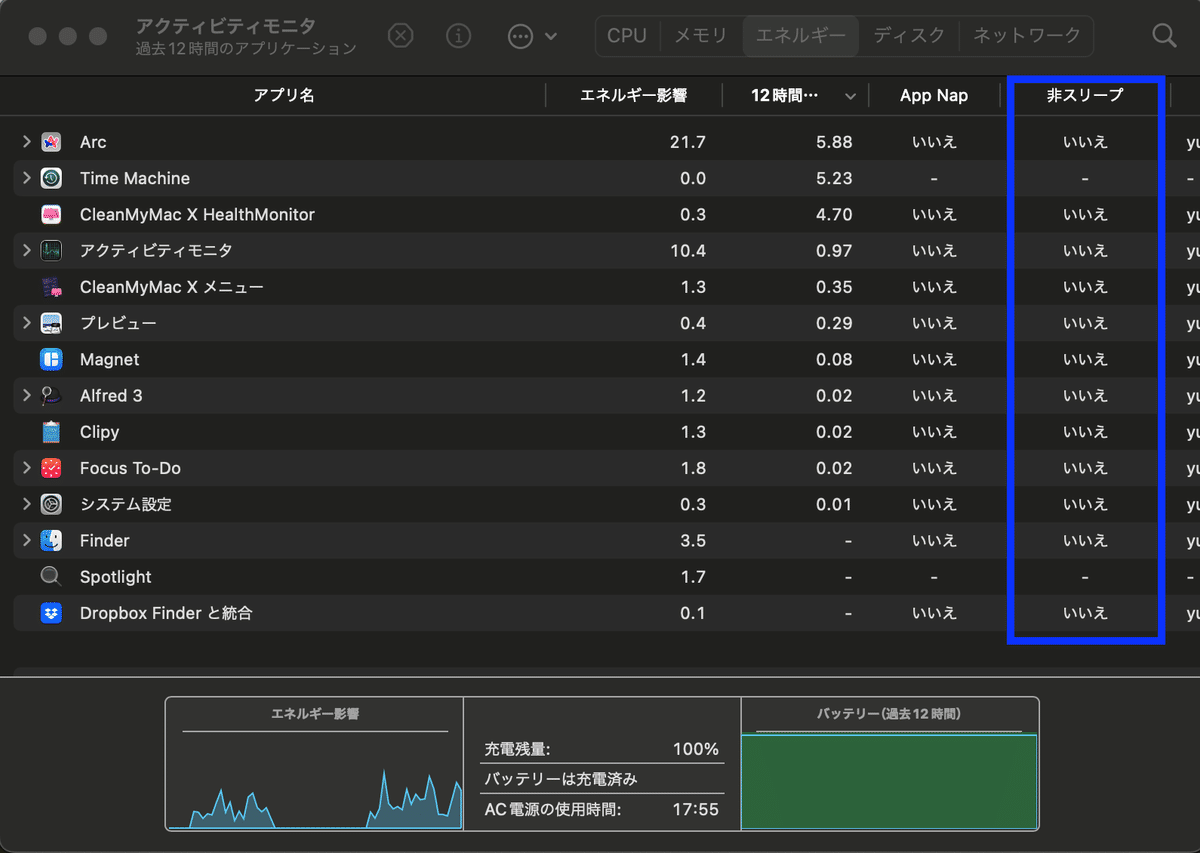Image resolution: width=1200 pixels, height=853 pixels.
Task: Click the Time Machine app icon
Action: tap(51, 178)
